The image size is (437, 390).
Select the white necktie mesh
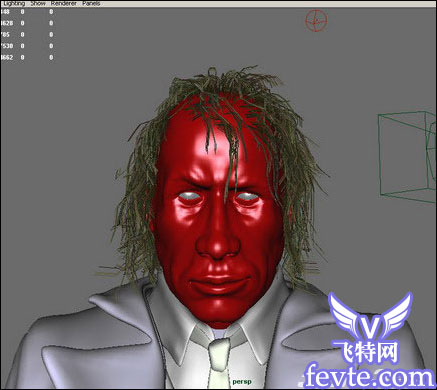point(219,363)
